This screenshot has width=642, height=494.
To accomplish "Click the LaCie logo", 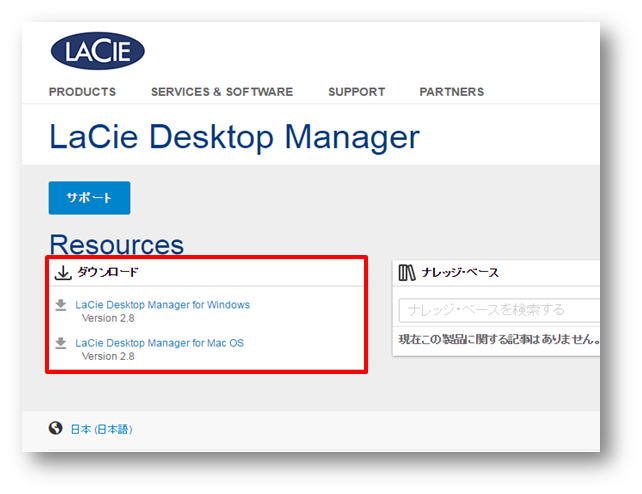I will (x=97, y=51).
